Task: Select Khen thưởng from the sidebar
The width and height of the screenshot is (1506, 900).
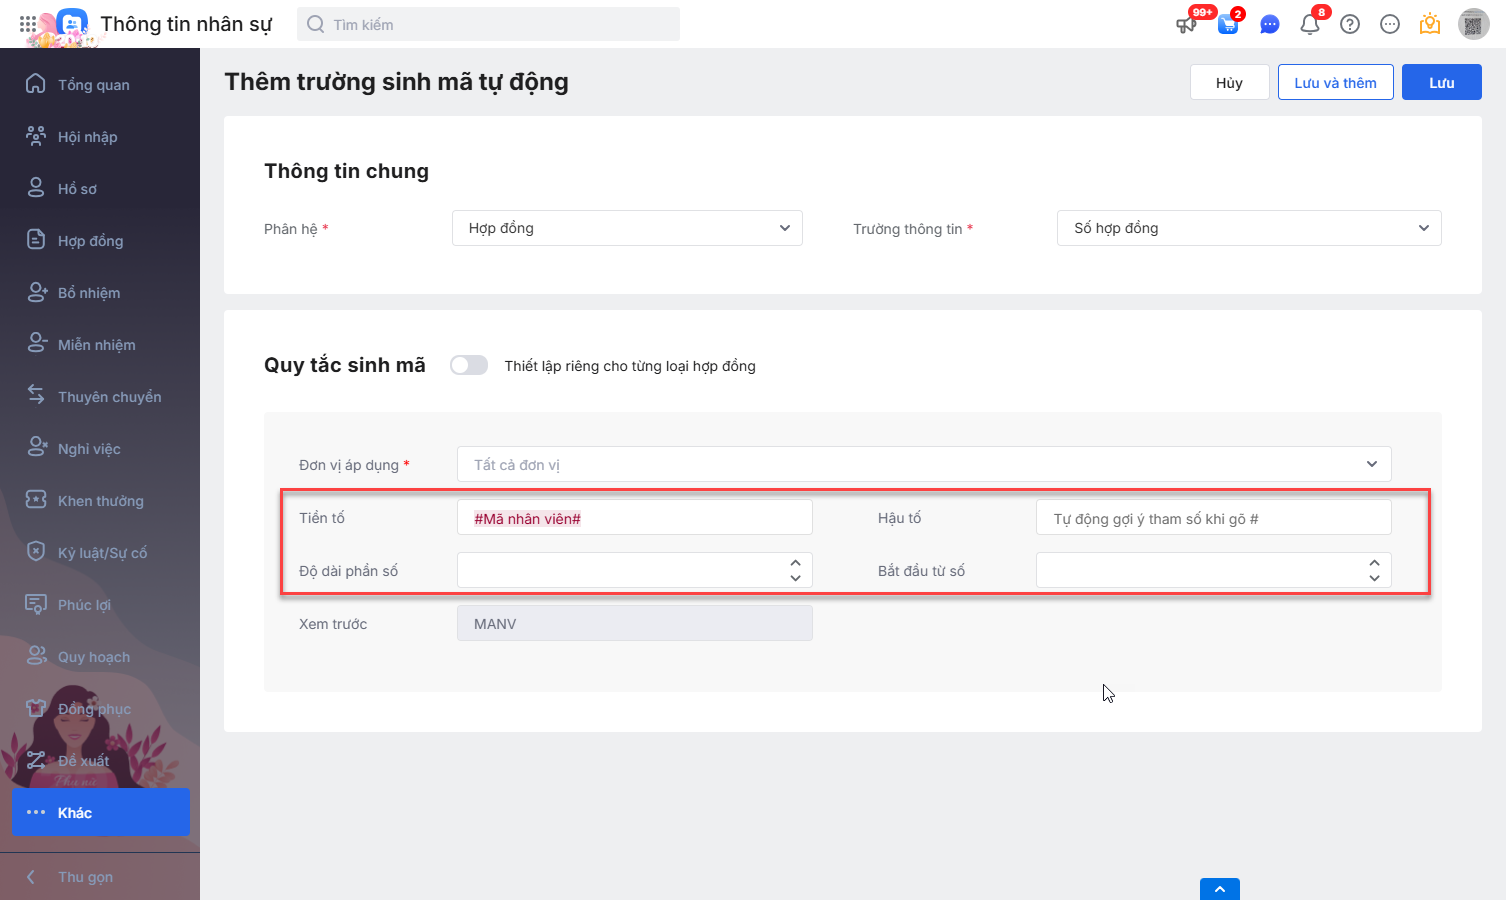Action: 100,501
